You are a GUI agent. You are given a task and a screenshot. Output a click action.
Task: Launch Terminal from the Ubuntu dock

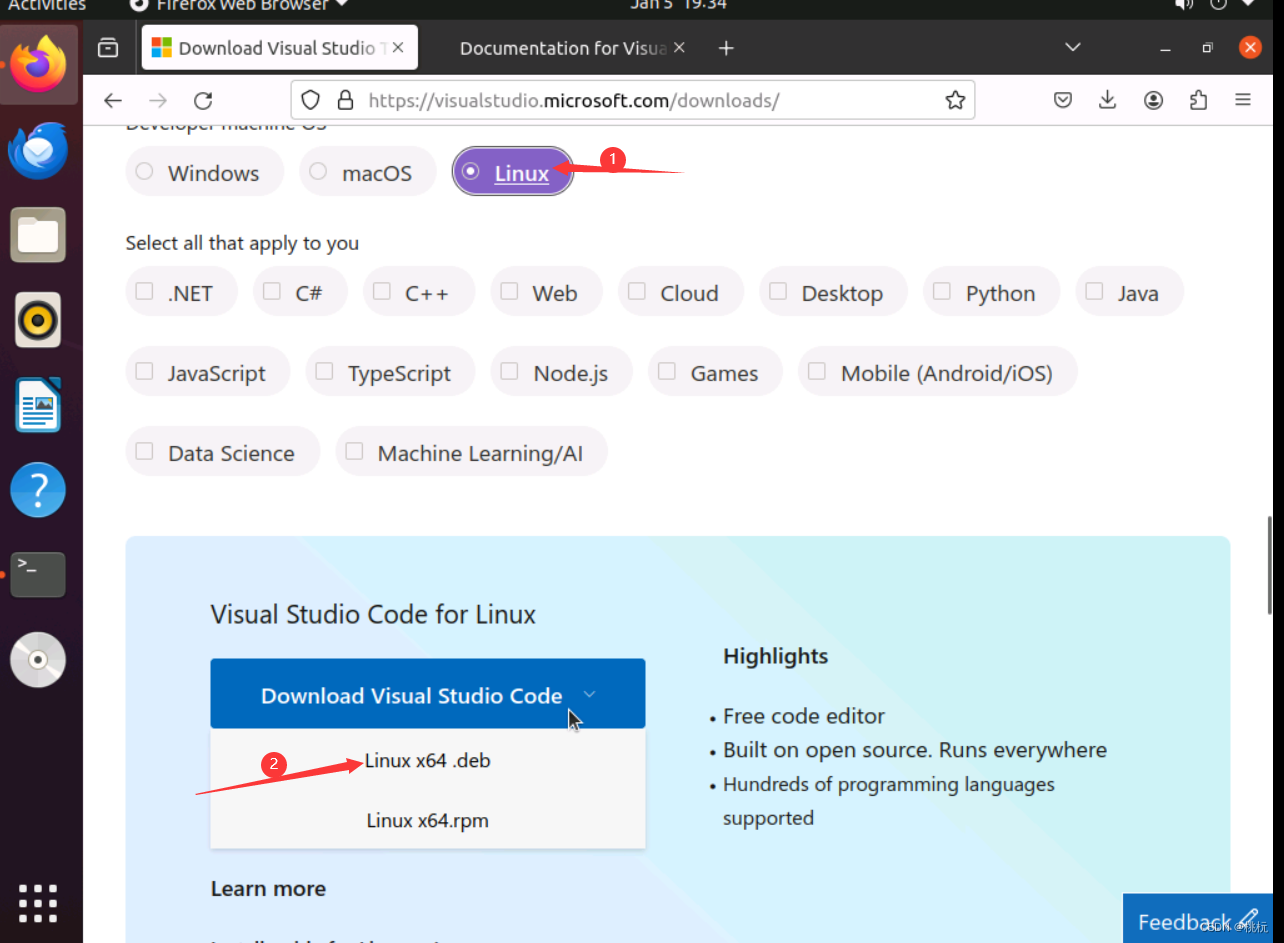[38, 575]
